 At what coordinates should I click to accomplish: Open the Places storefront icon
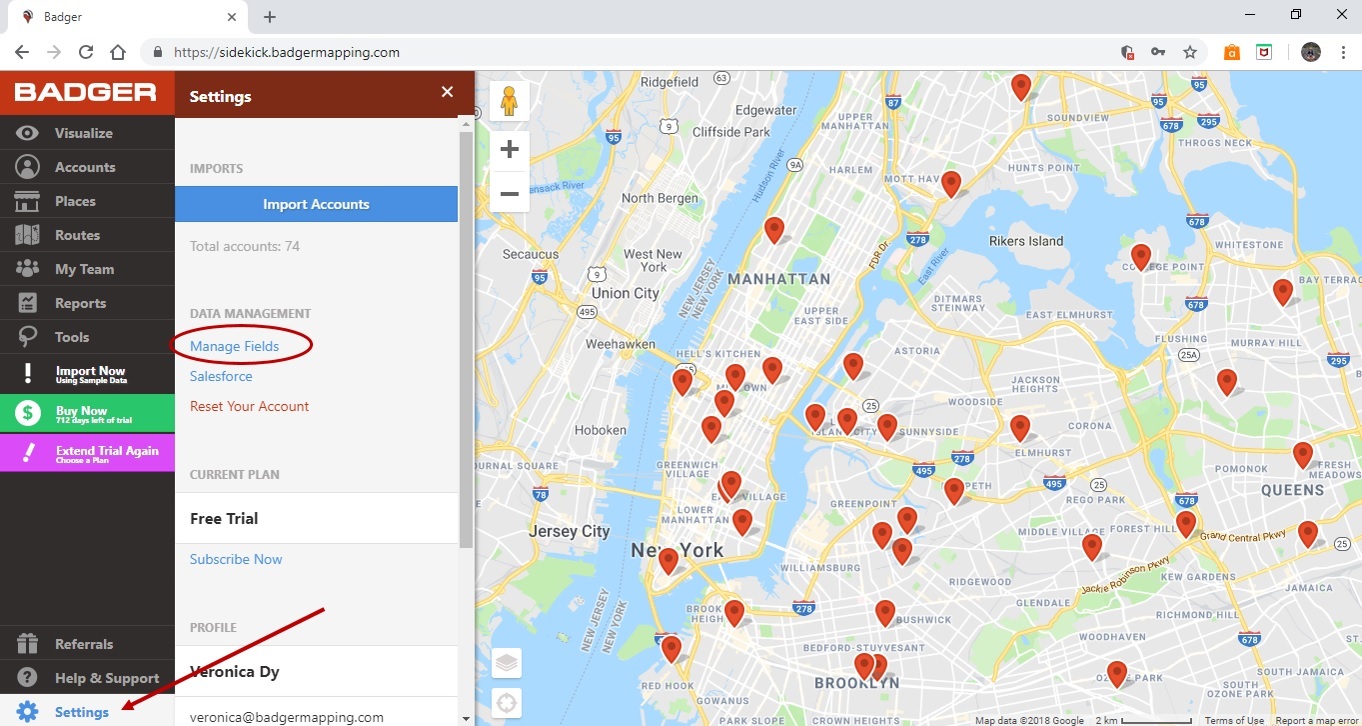[x=27, y=201]
